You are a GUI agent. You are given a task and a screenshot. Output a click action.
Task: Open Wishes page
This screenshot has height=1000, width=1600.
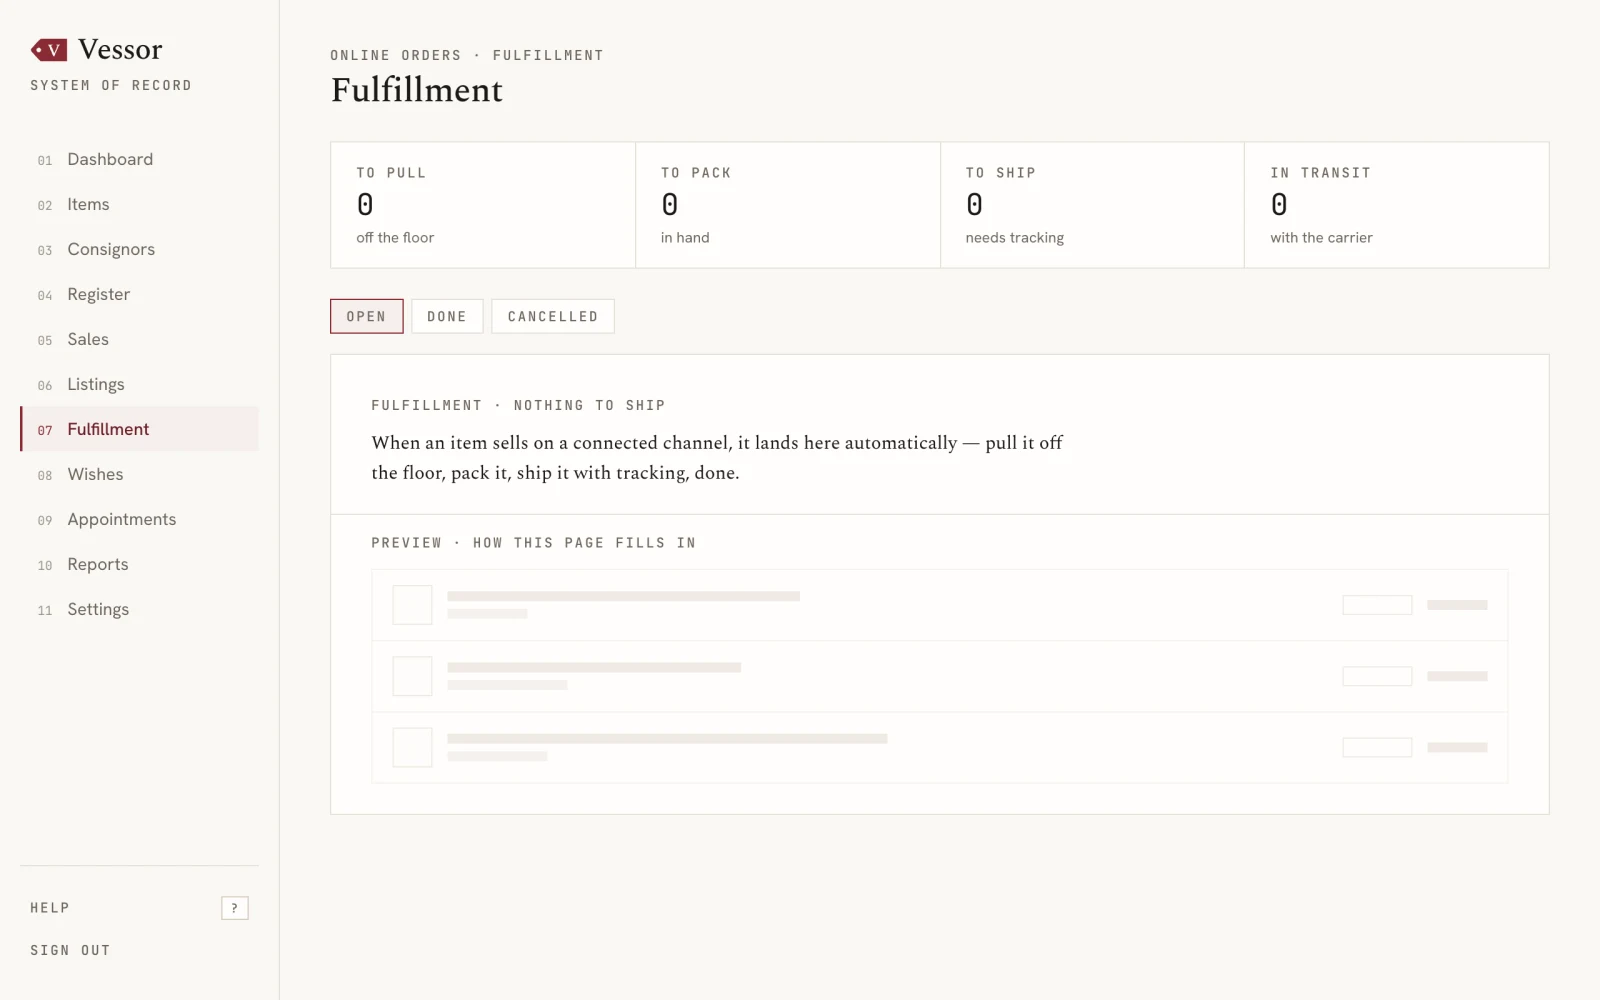pos(139,474)
